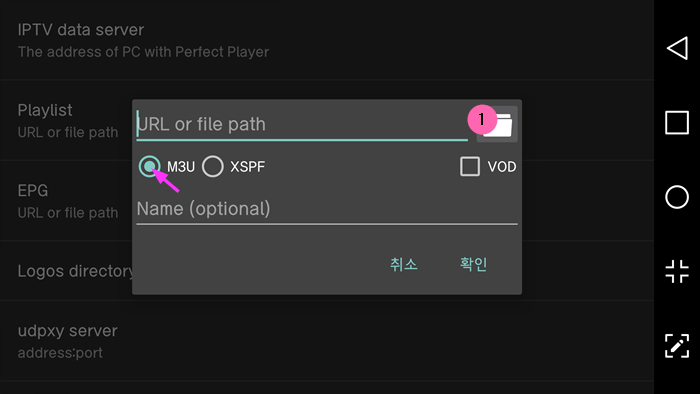700x394 pixels.
Task: Click the collapse inward-arrows icon
Action: coord(677,271)
